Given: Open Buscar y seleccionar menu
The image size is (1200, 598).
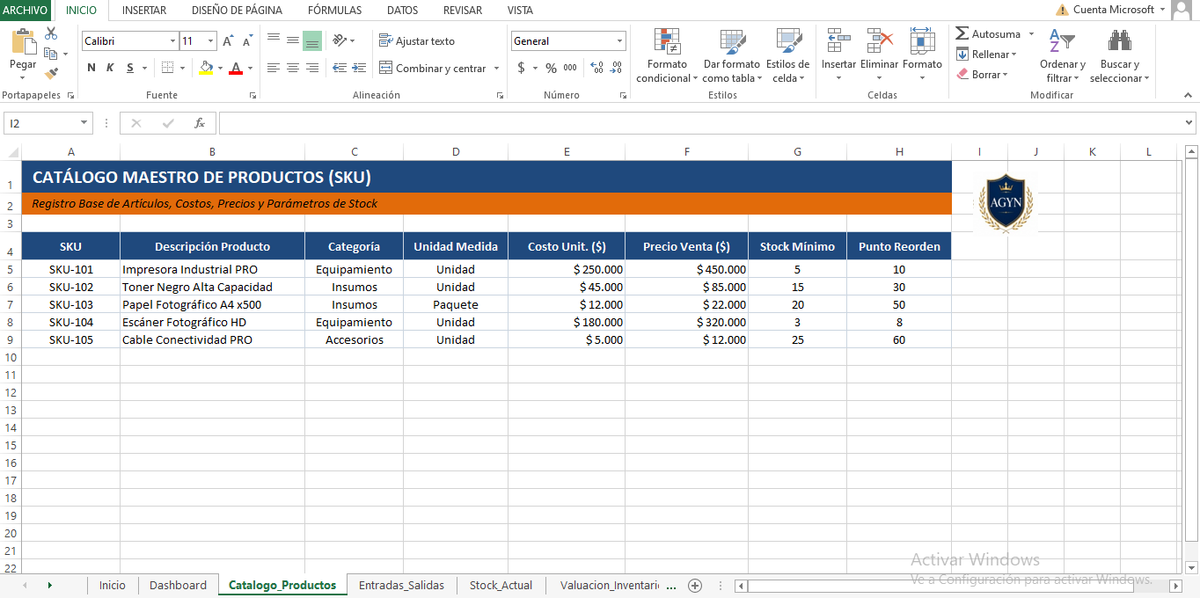Looking at the screenshot, I should tap(1120, 55).
